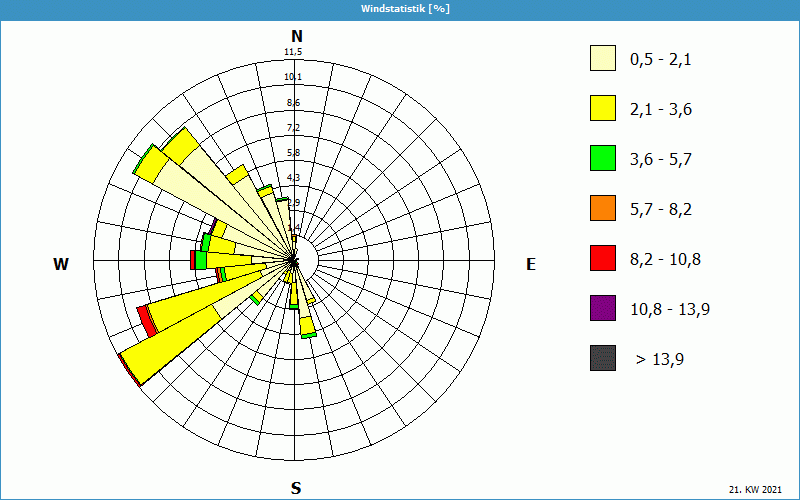Screen dimensions: 800x500
Task: Click the red 8,2 - 10,8 legend swatch
Action: coord(603,258)
